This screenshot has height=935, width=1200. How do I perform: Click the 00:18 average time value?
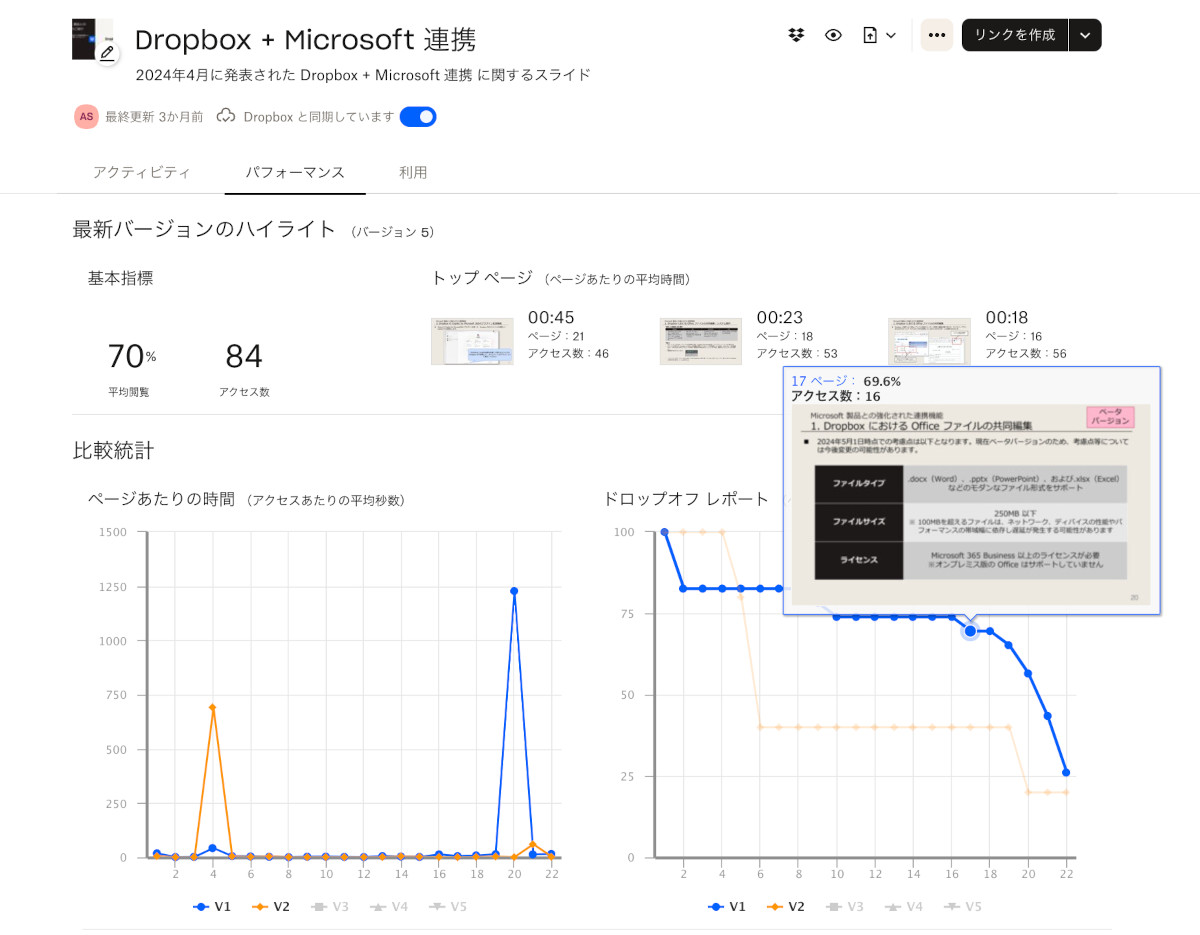coord(1007,318)
